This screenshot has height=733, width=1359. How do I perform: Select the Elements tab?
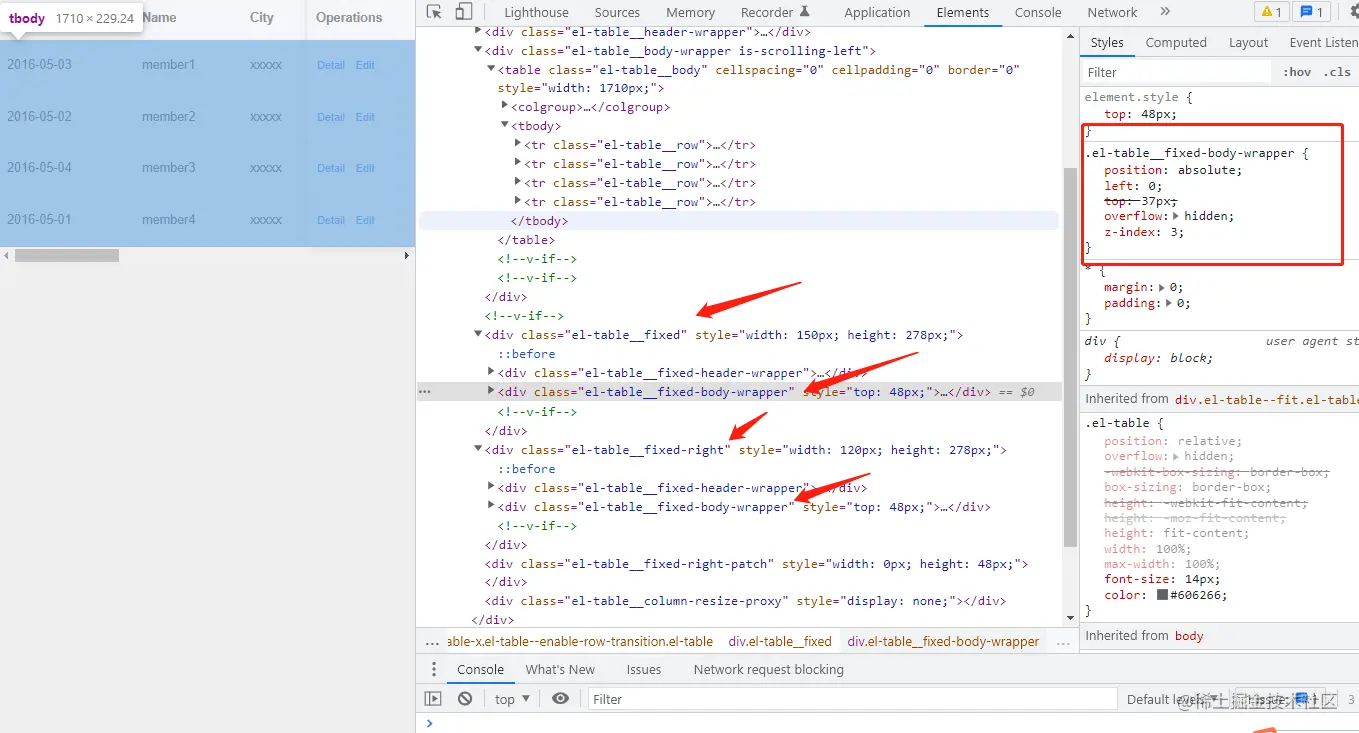click(x=963, y=12)
